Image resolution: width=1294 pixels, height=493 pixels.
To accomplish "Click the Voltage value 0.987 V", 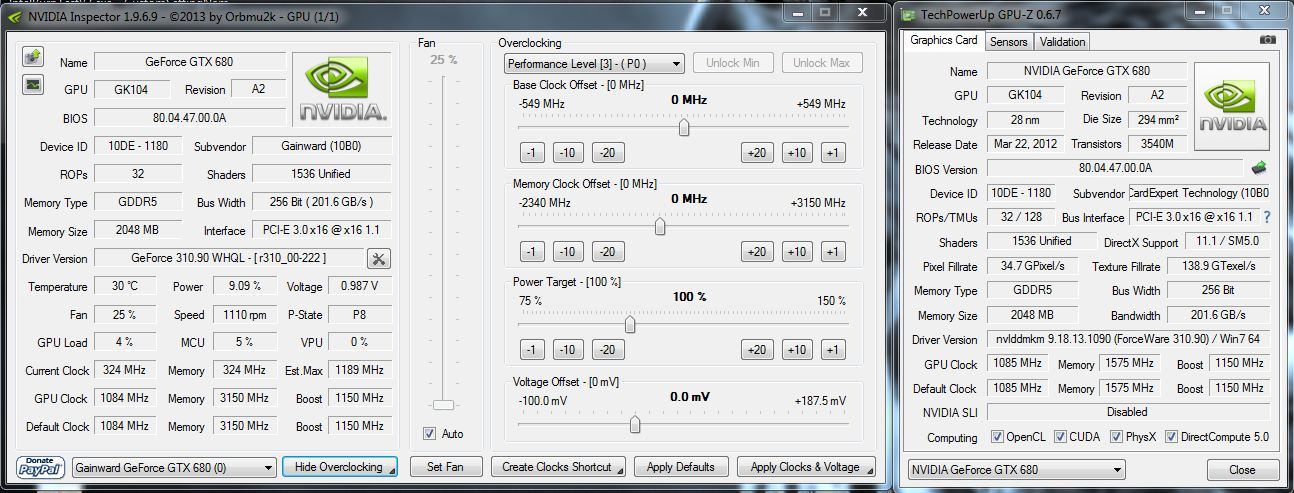I will [x=360, y=286].
